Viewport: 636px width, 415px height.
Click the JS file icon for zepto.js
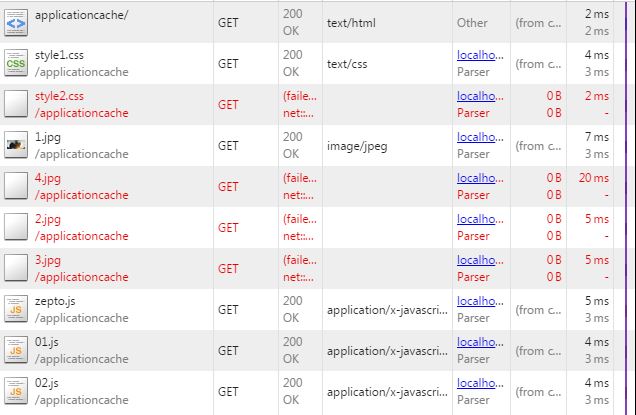[16, 309]
